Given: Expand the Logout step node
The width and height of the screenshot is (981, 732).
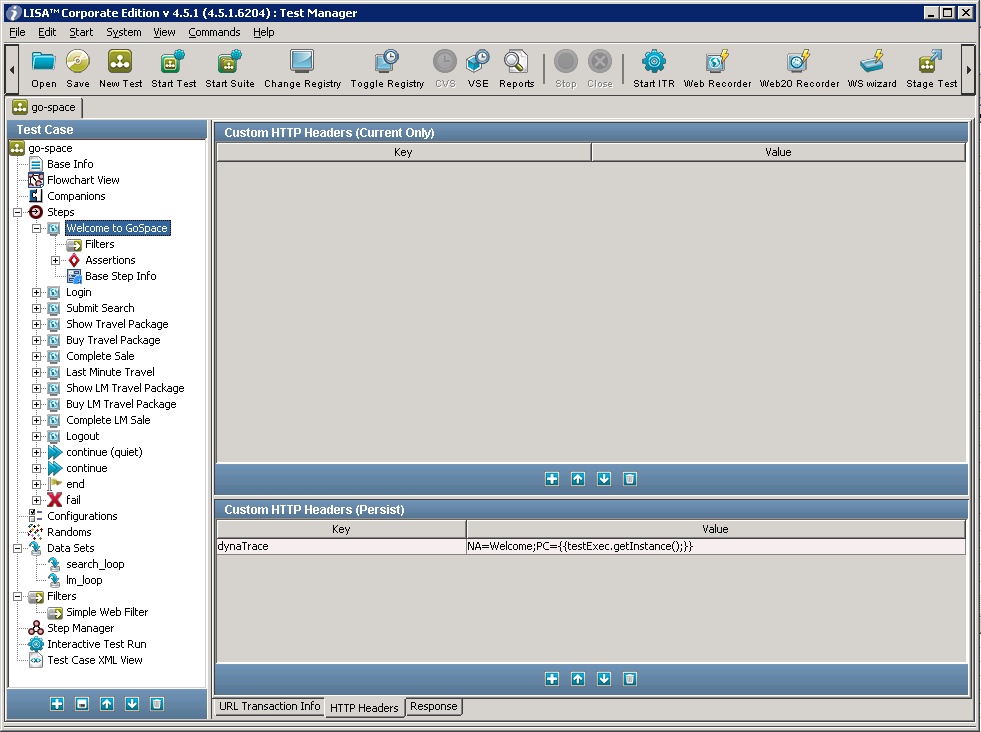Looking at the screenshot, I should click(36, 437).
